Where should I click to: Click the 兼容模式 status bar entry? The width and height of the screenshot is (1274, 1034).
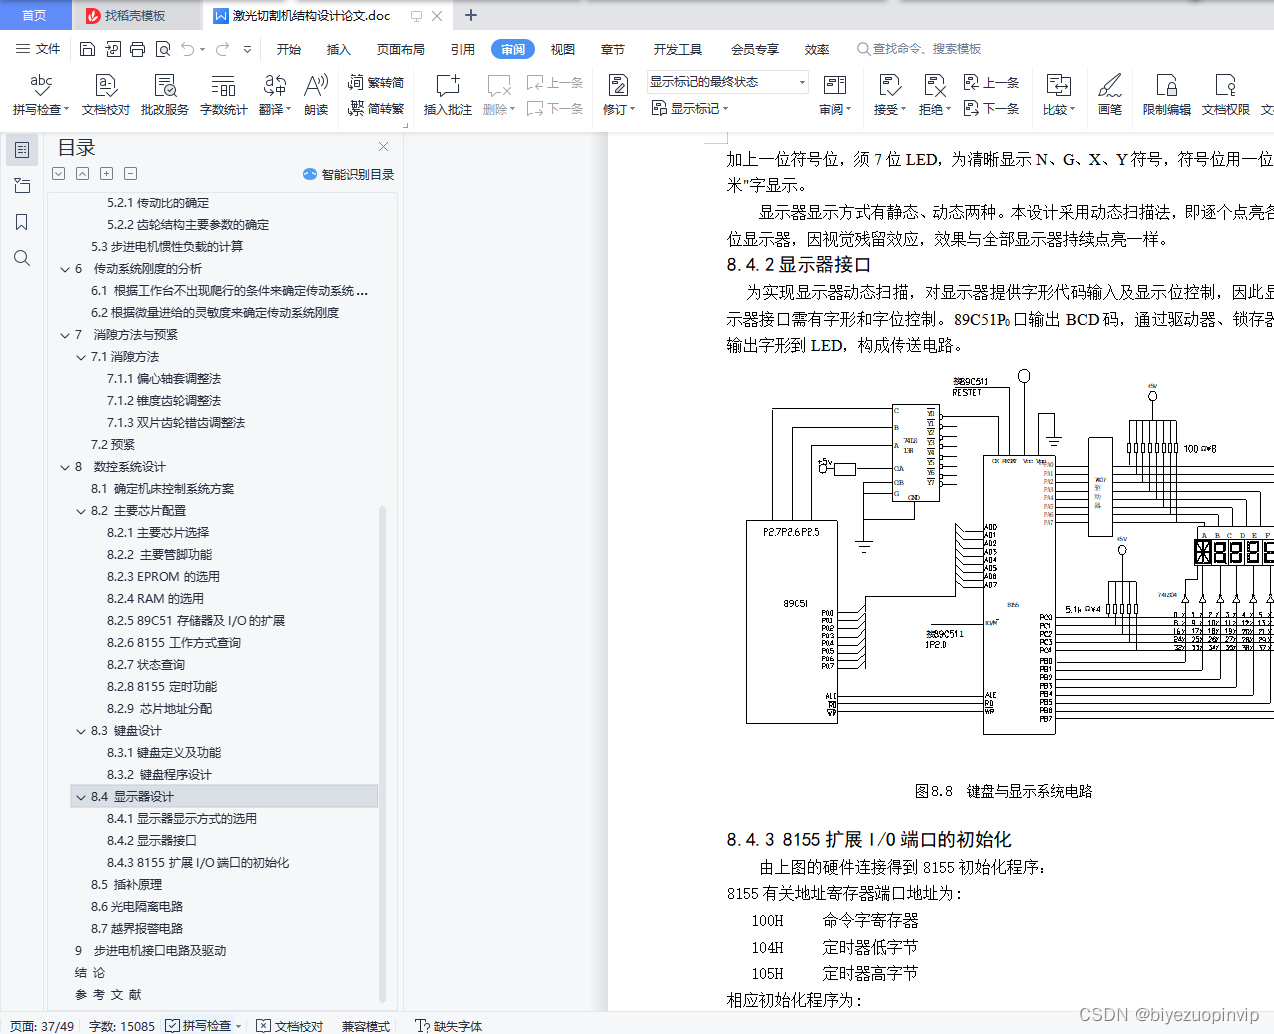point(366,1026)
